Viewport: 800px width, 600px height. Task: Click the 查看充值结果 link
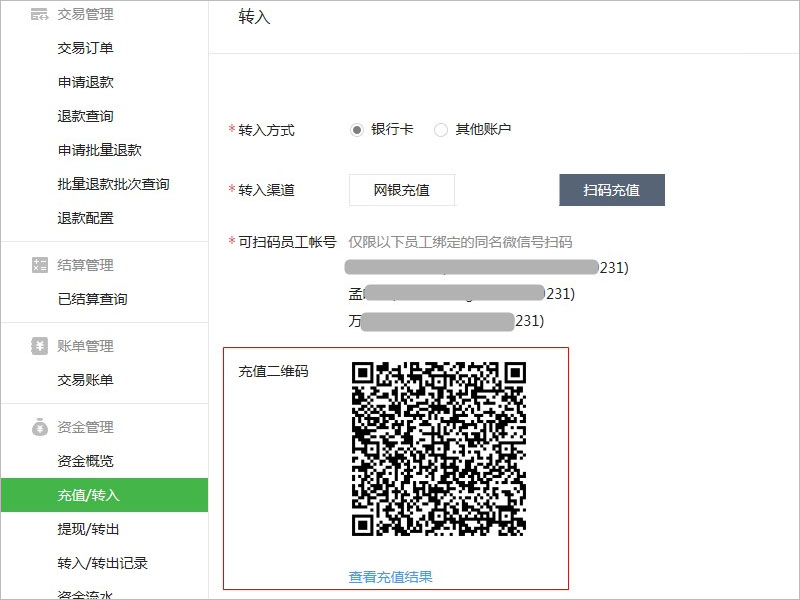[x=390, y=577]
